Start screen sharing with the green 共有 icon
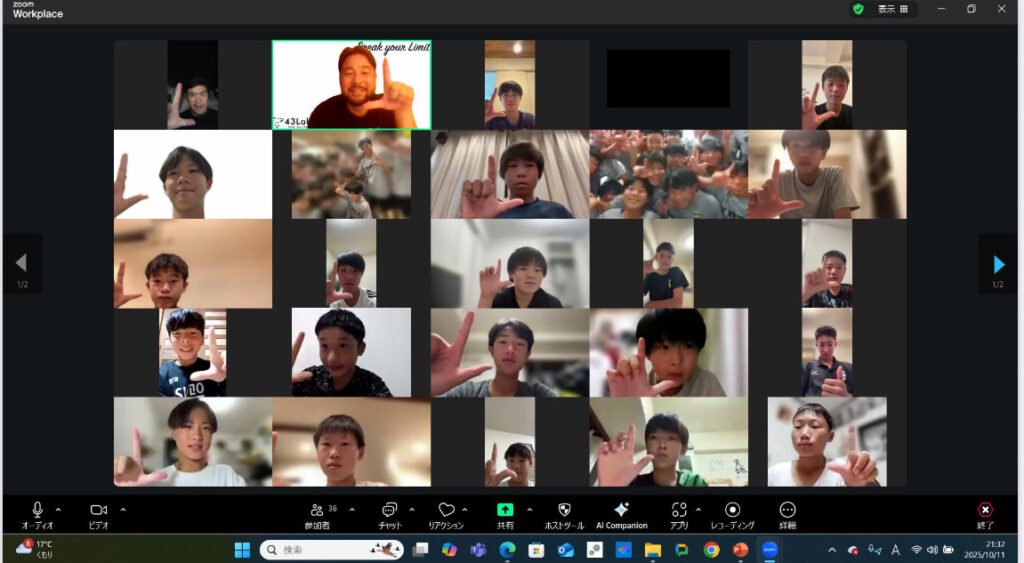The image size is (1024, 563). click(x=505, y=510)
